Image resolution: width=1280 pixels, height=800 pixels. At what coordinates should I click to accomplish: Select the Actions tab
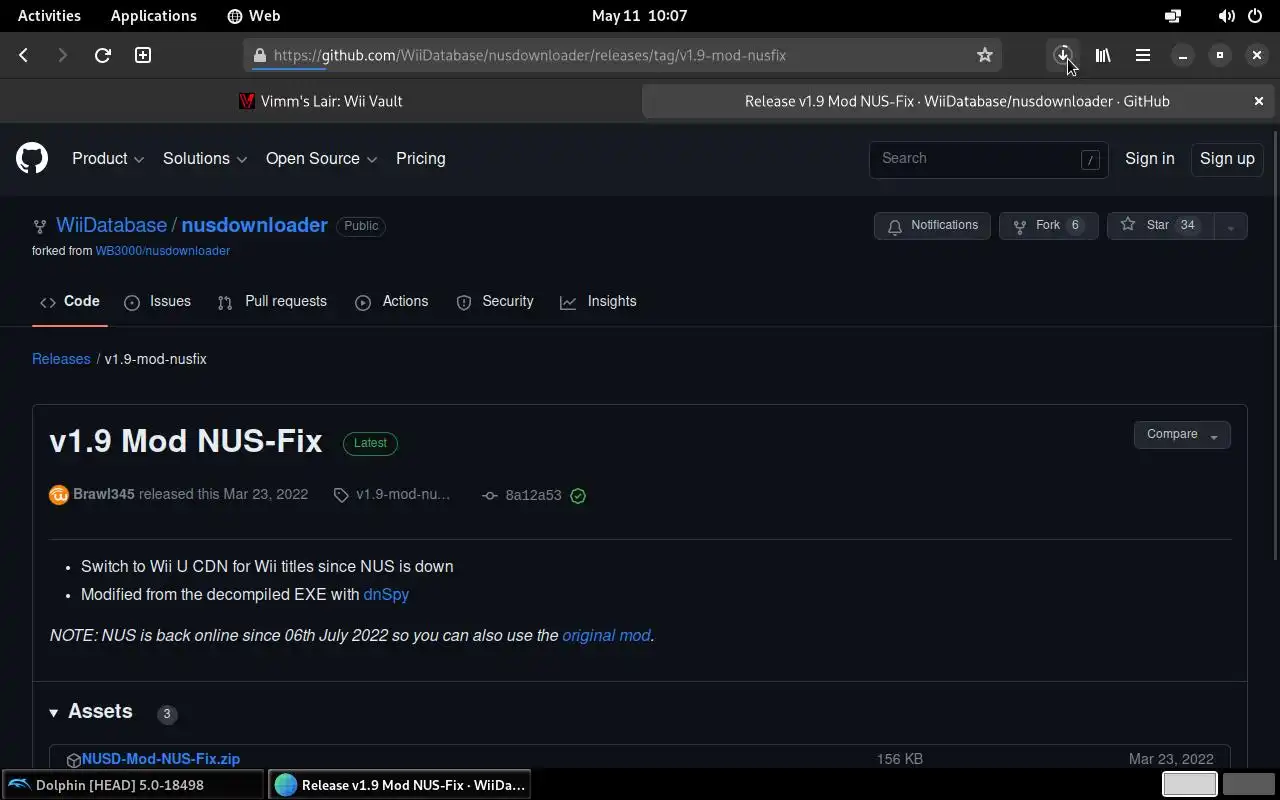pyautogui.click(x=391, y=301)
